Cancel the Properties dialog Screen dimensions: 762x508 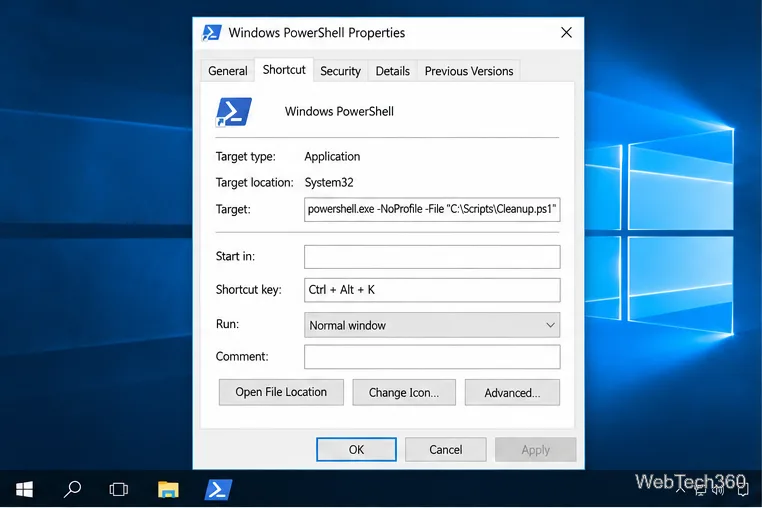point(446,450)
